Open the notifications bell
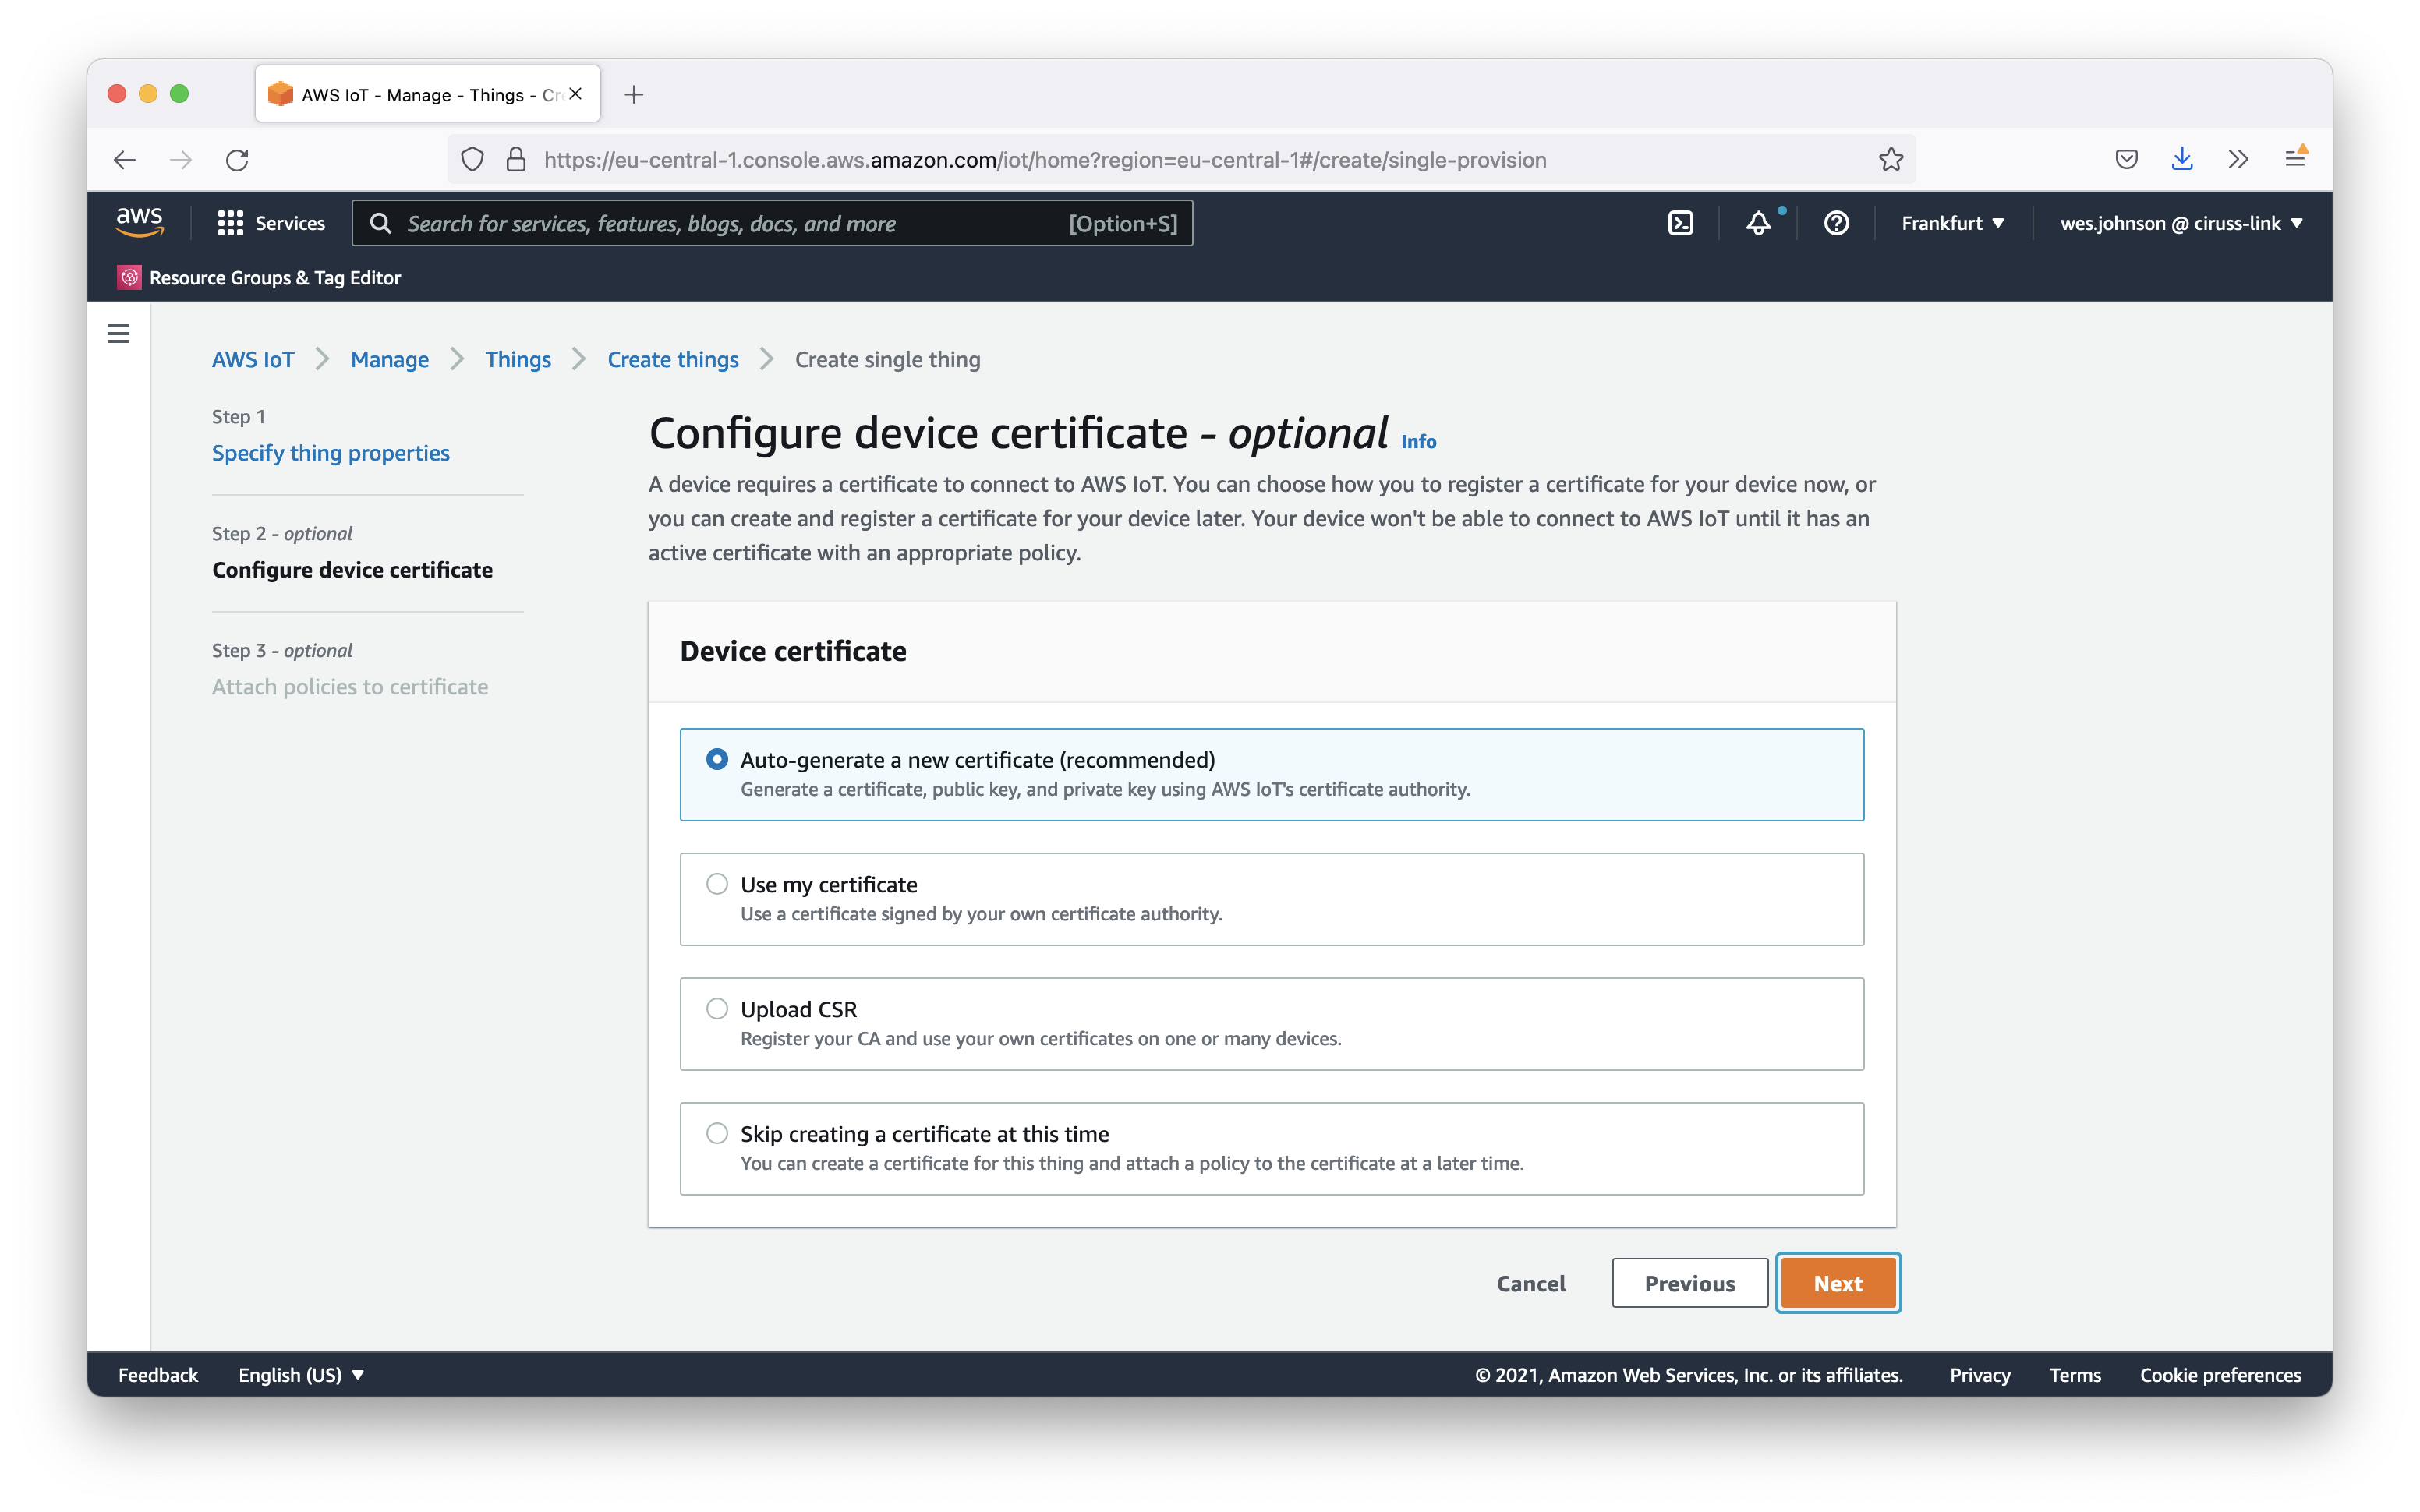 coord(1758,223)
